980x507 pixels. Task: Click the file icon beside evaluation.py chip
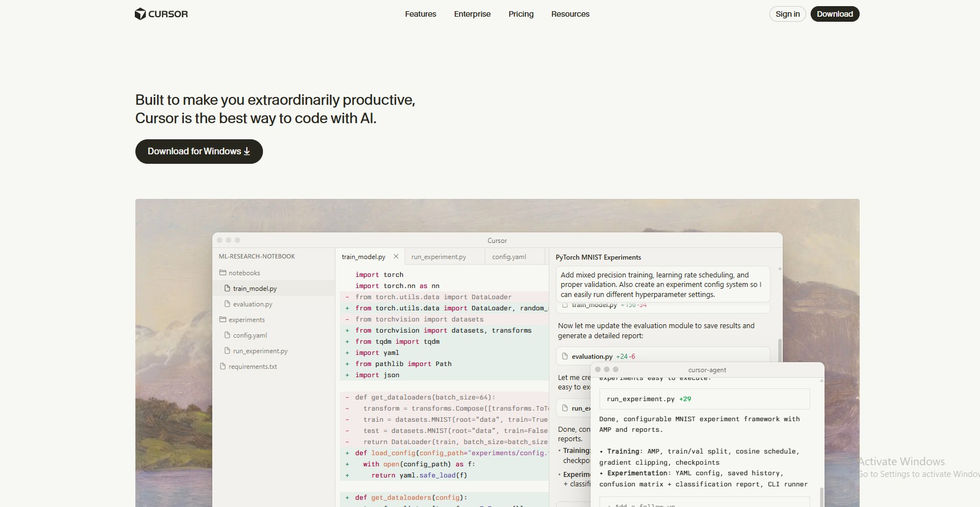pyautogui.click(x=564, y=356)
